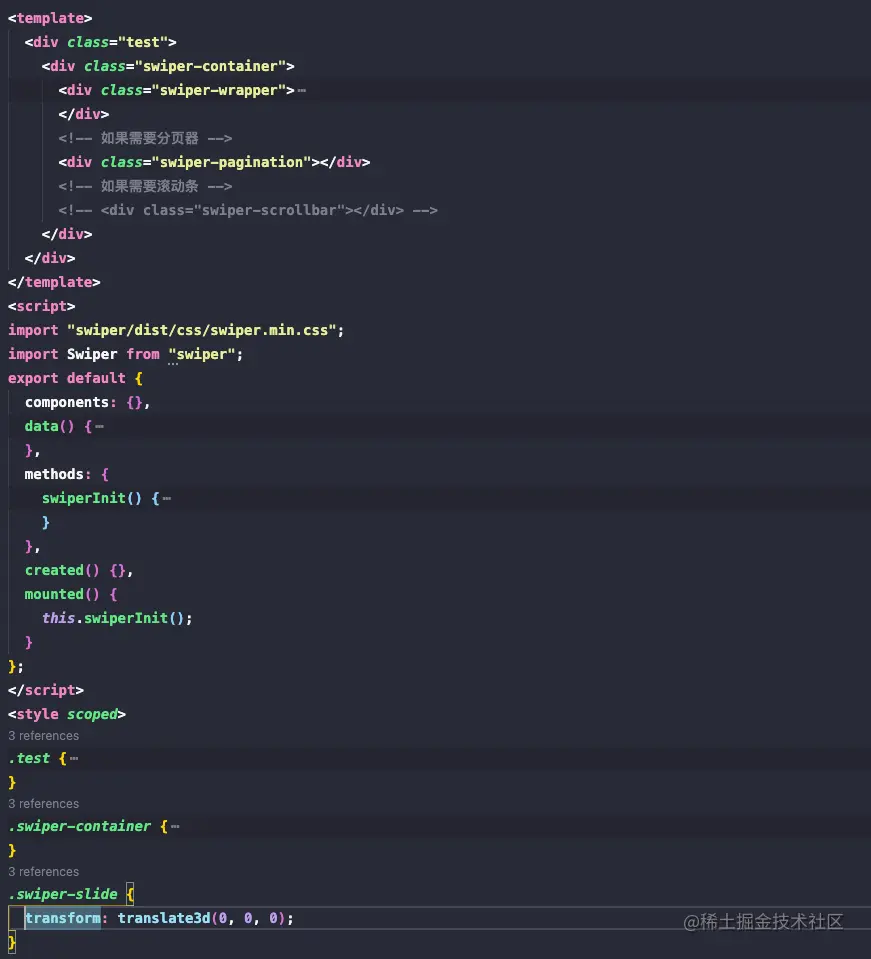Click the closing </script> tag
Image resolution: width=871 pixels, height=959 pixels.
click(x=46, y=690)
